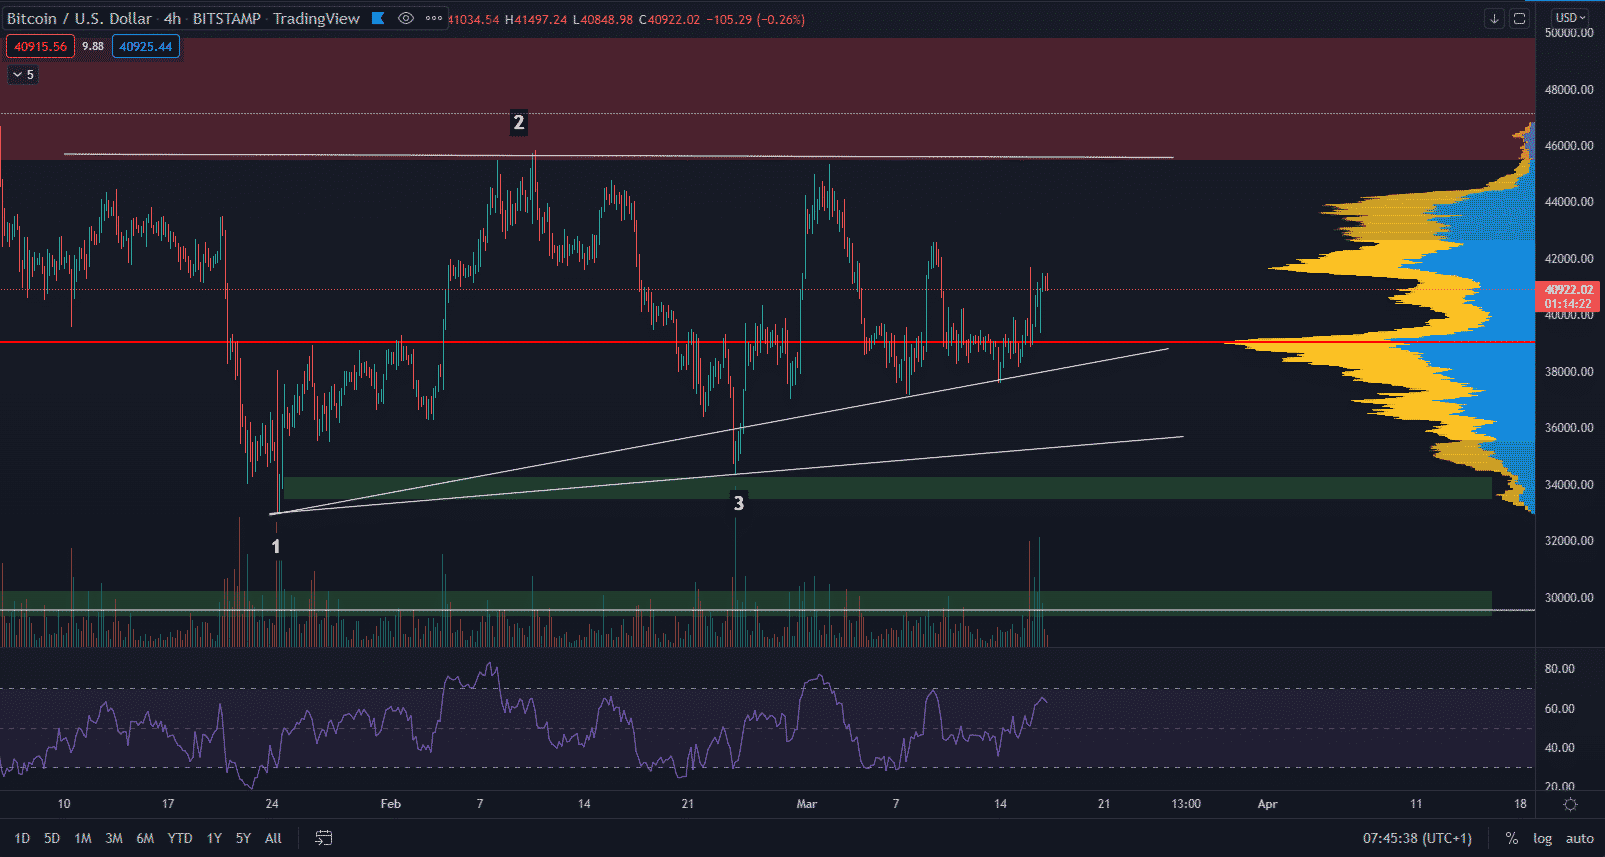1605x857 pixels.
Task: Toggle symbol visibility with the eye icon
Action: point(406,18)
